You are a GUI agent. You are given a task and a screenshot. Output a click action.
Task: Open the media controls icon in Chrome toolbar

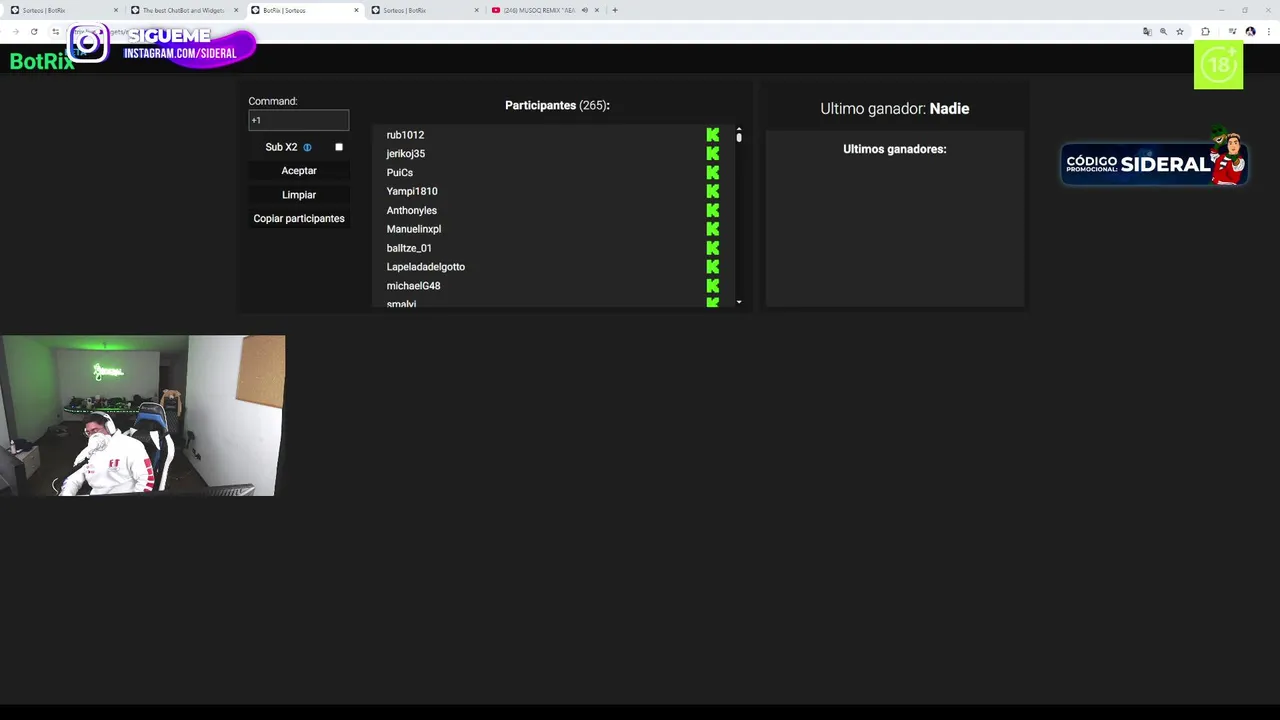(1232, 32)
